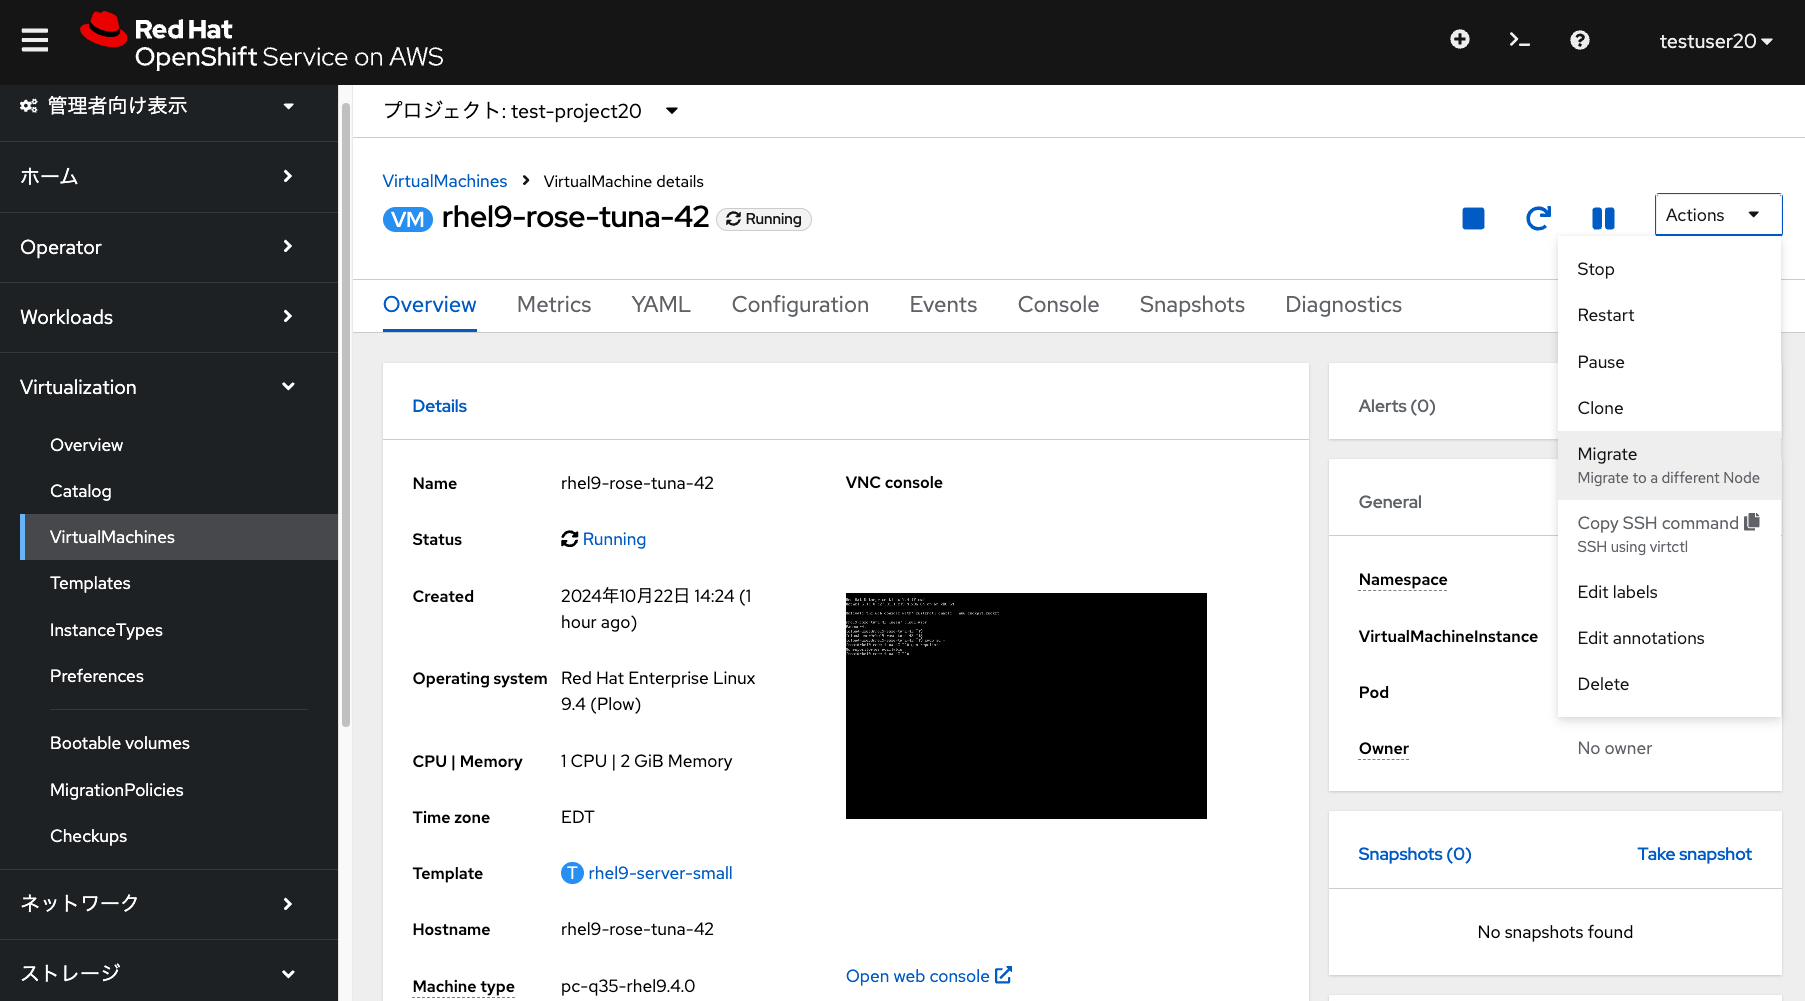This screenshot has width=1805, height=1001.
Task: Click the Running status label in header
Action: [764, 219]
